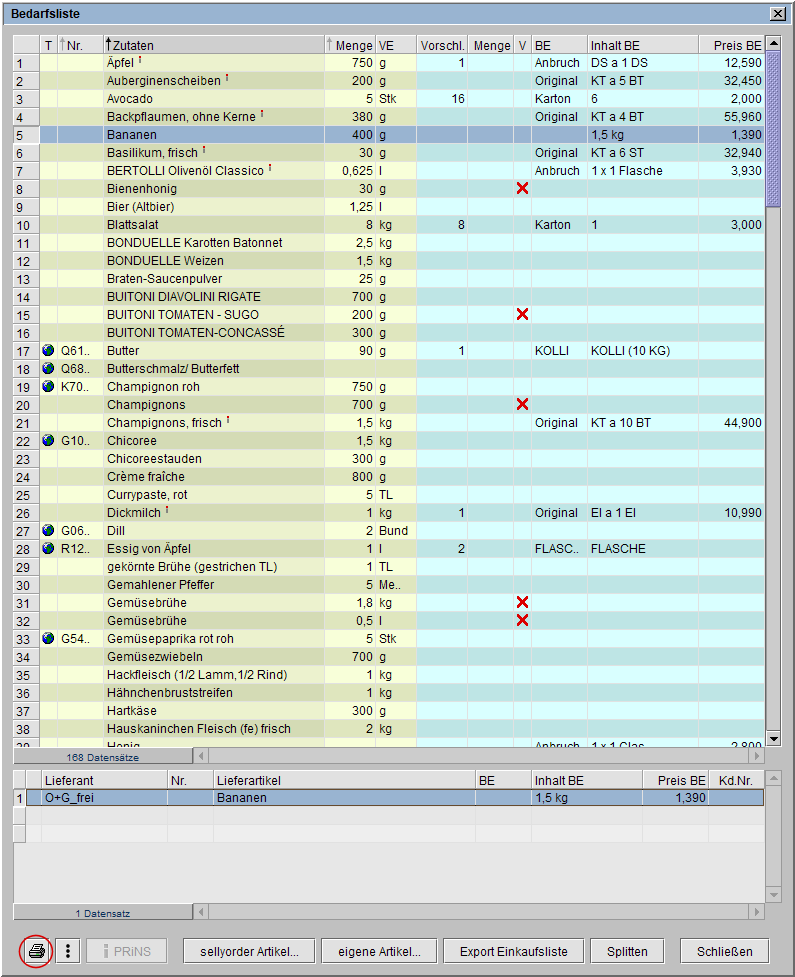Sort by the Menge column header
This screenshot has width=795, height=977.
point(350,45)
